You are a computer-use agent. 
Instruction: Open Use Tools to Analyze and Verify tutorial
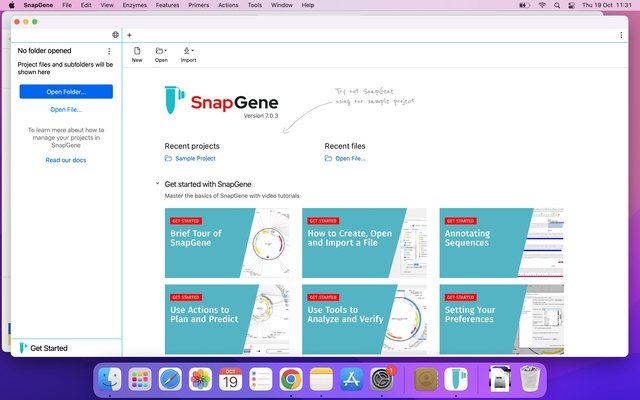point(364,319)
